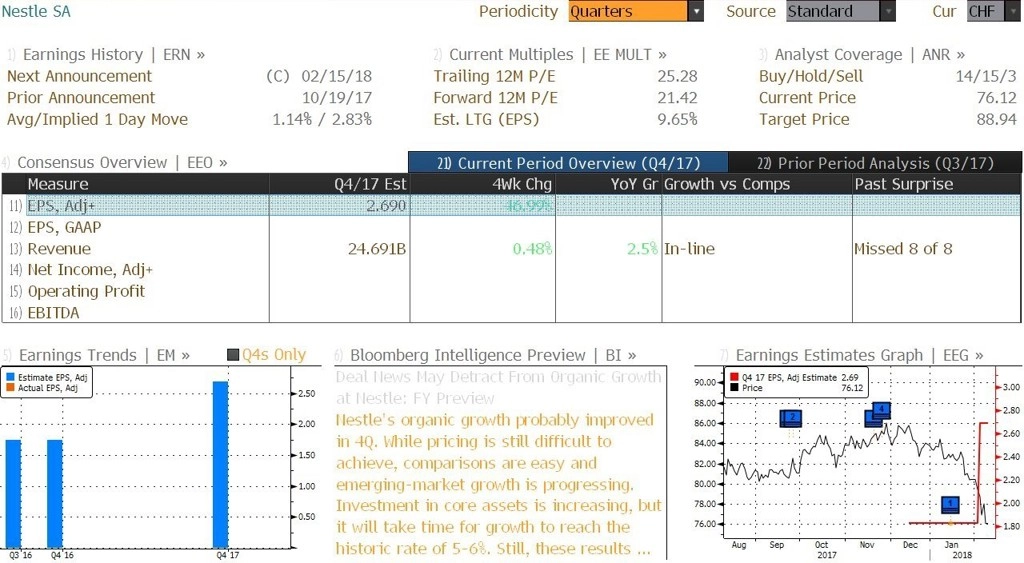Click Bloomberg Intelligence preview body text

click(x=499, y=484)
